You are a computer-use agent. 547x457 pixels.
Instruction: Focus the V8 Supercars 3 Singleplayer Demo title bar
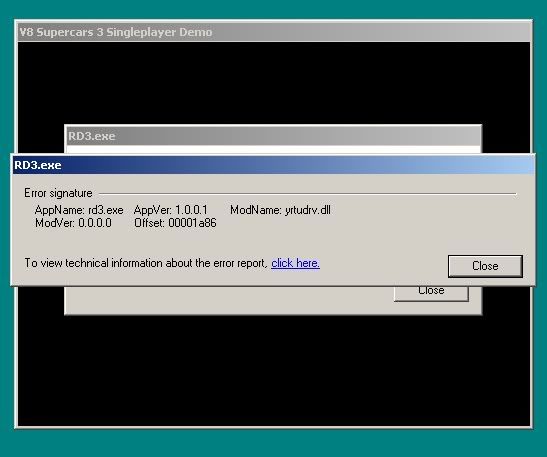point(274,32)
